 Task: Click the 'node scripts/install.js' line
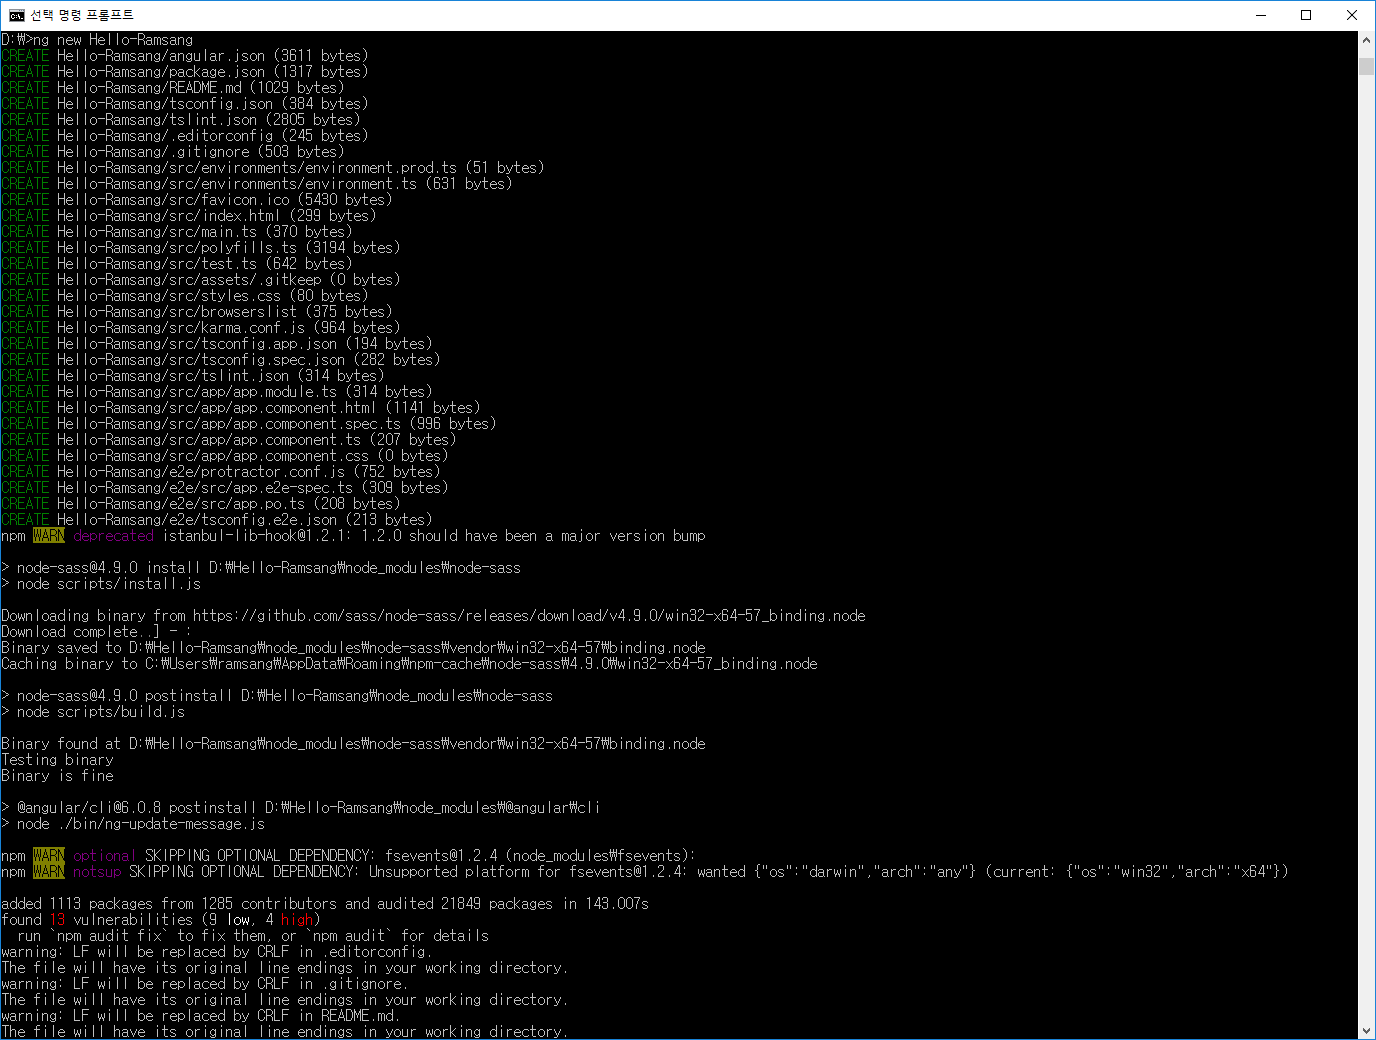tap(108, 584)
